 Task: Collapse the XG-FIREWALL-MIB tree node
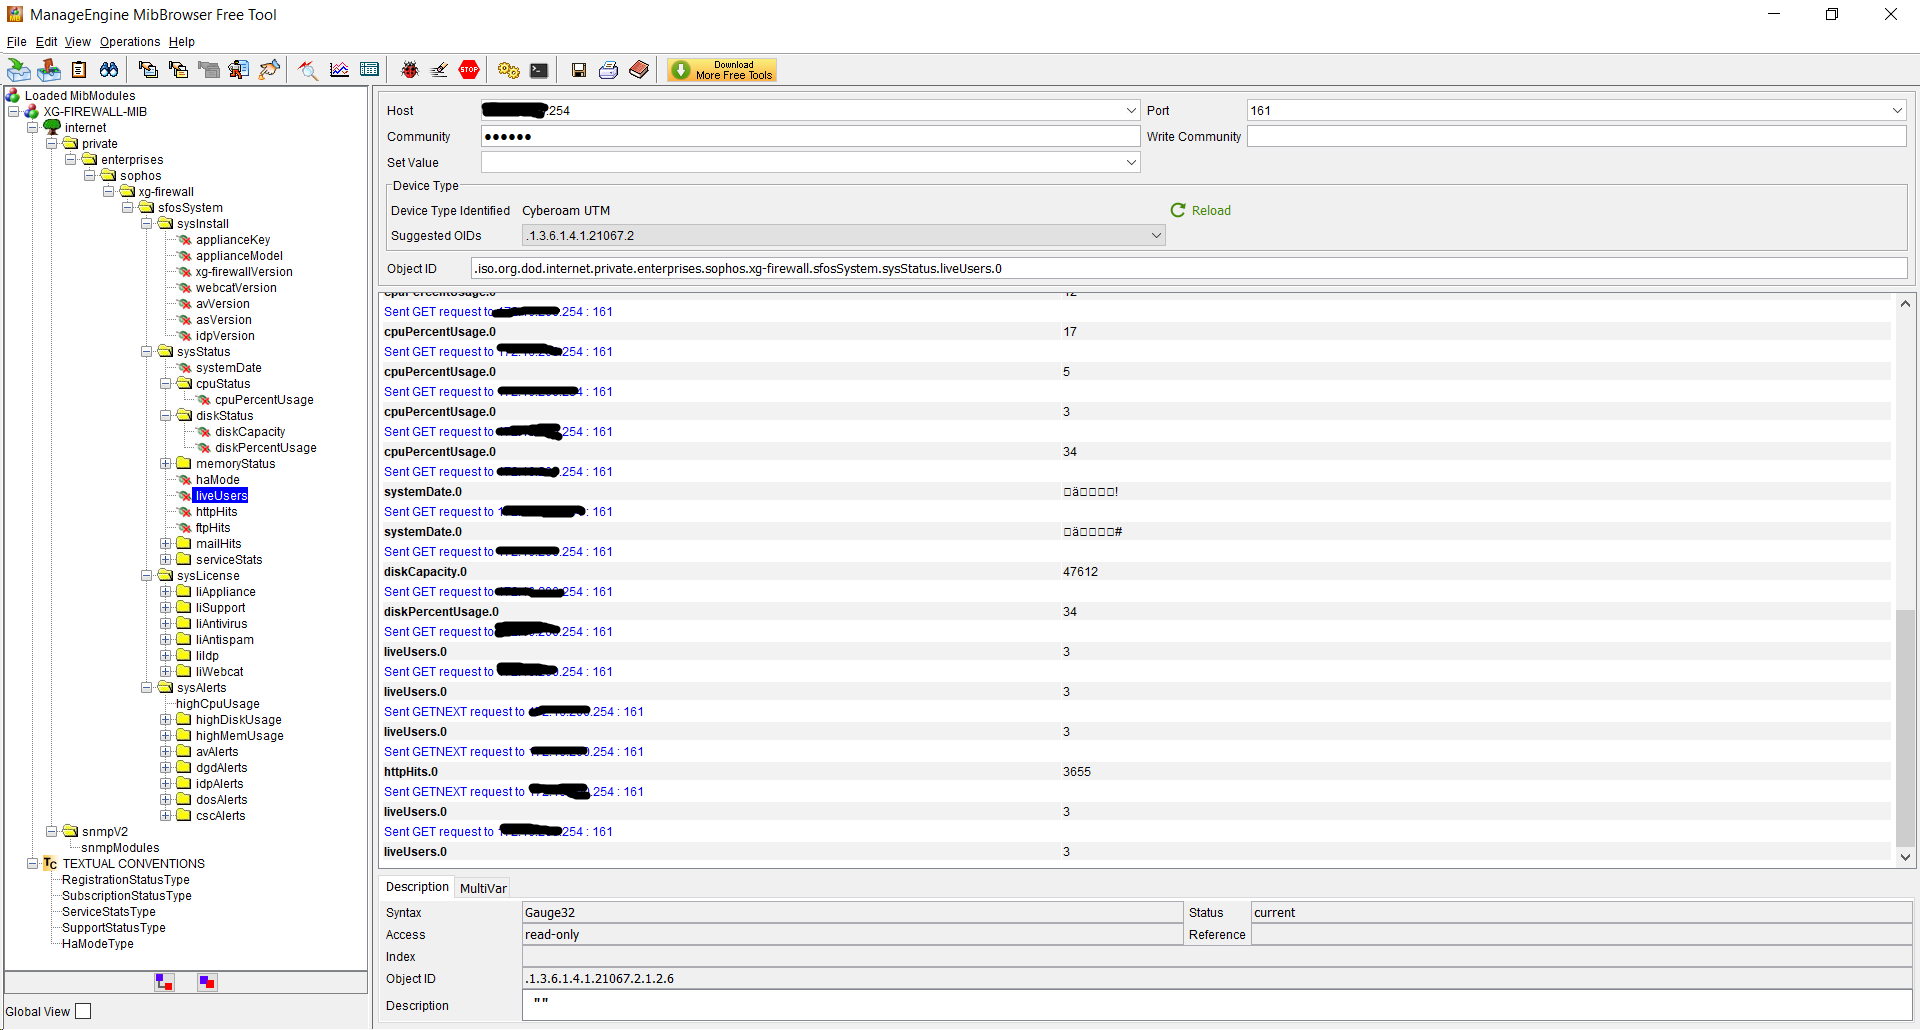pyautogui.click(x=14, y=112)
